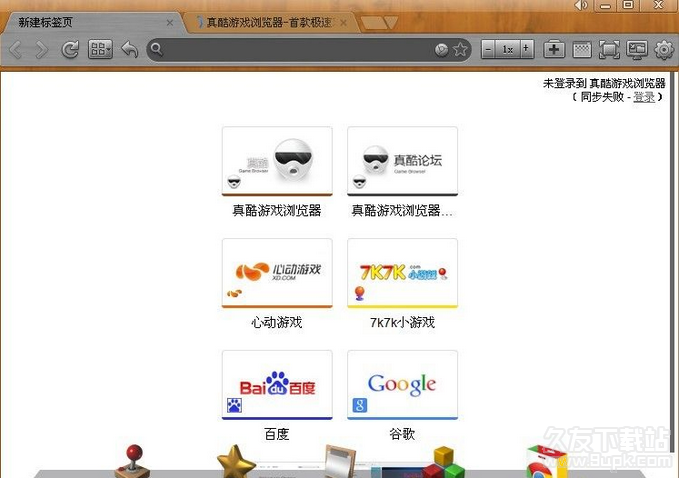Click the joystick icon in bottom dock

(x=133, y=462)
